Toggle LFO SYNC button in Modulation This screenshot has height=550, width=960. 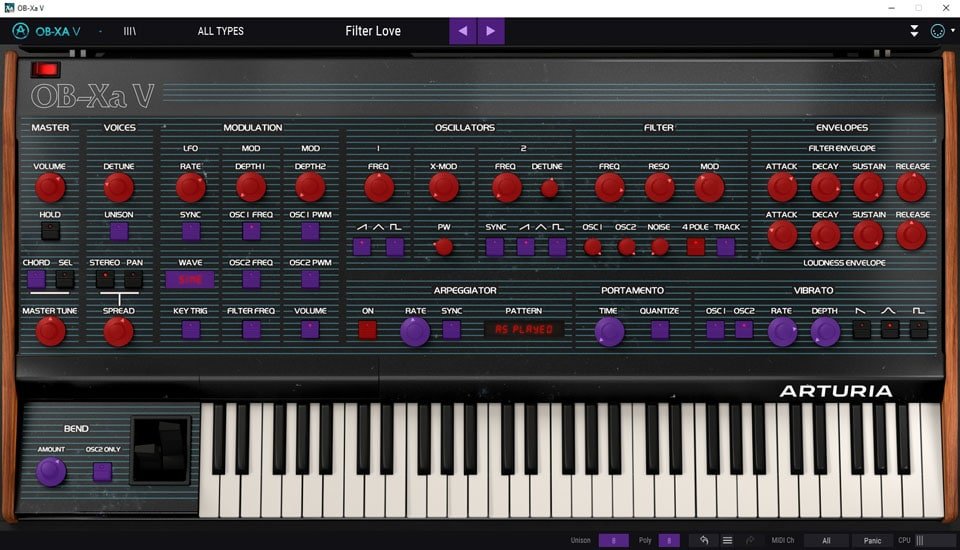(x=191, y=231)
